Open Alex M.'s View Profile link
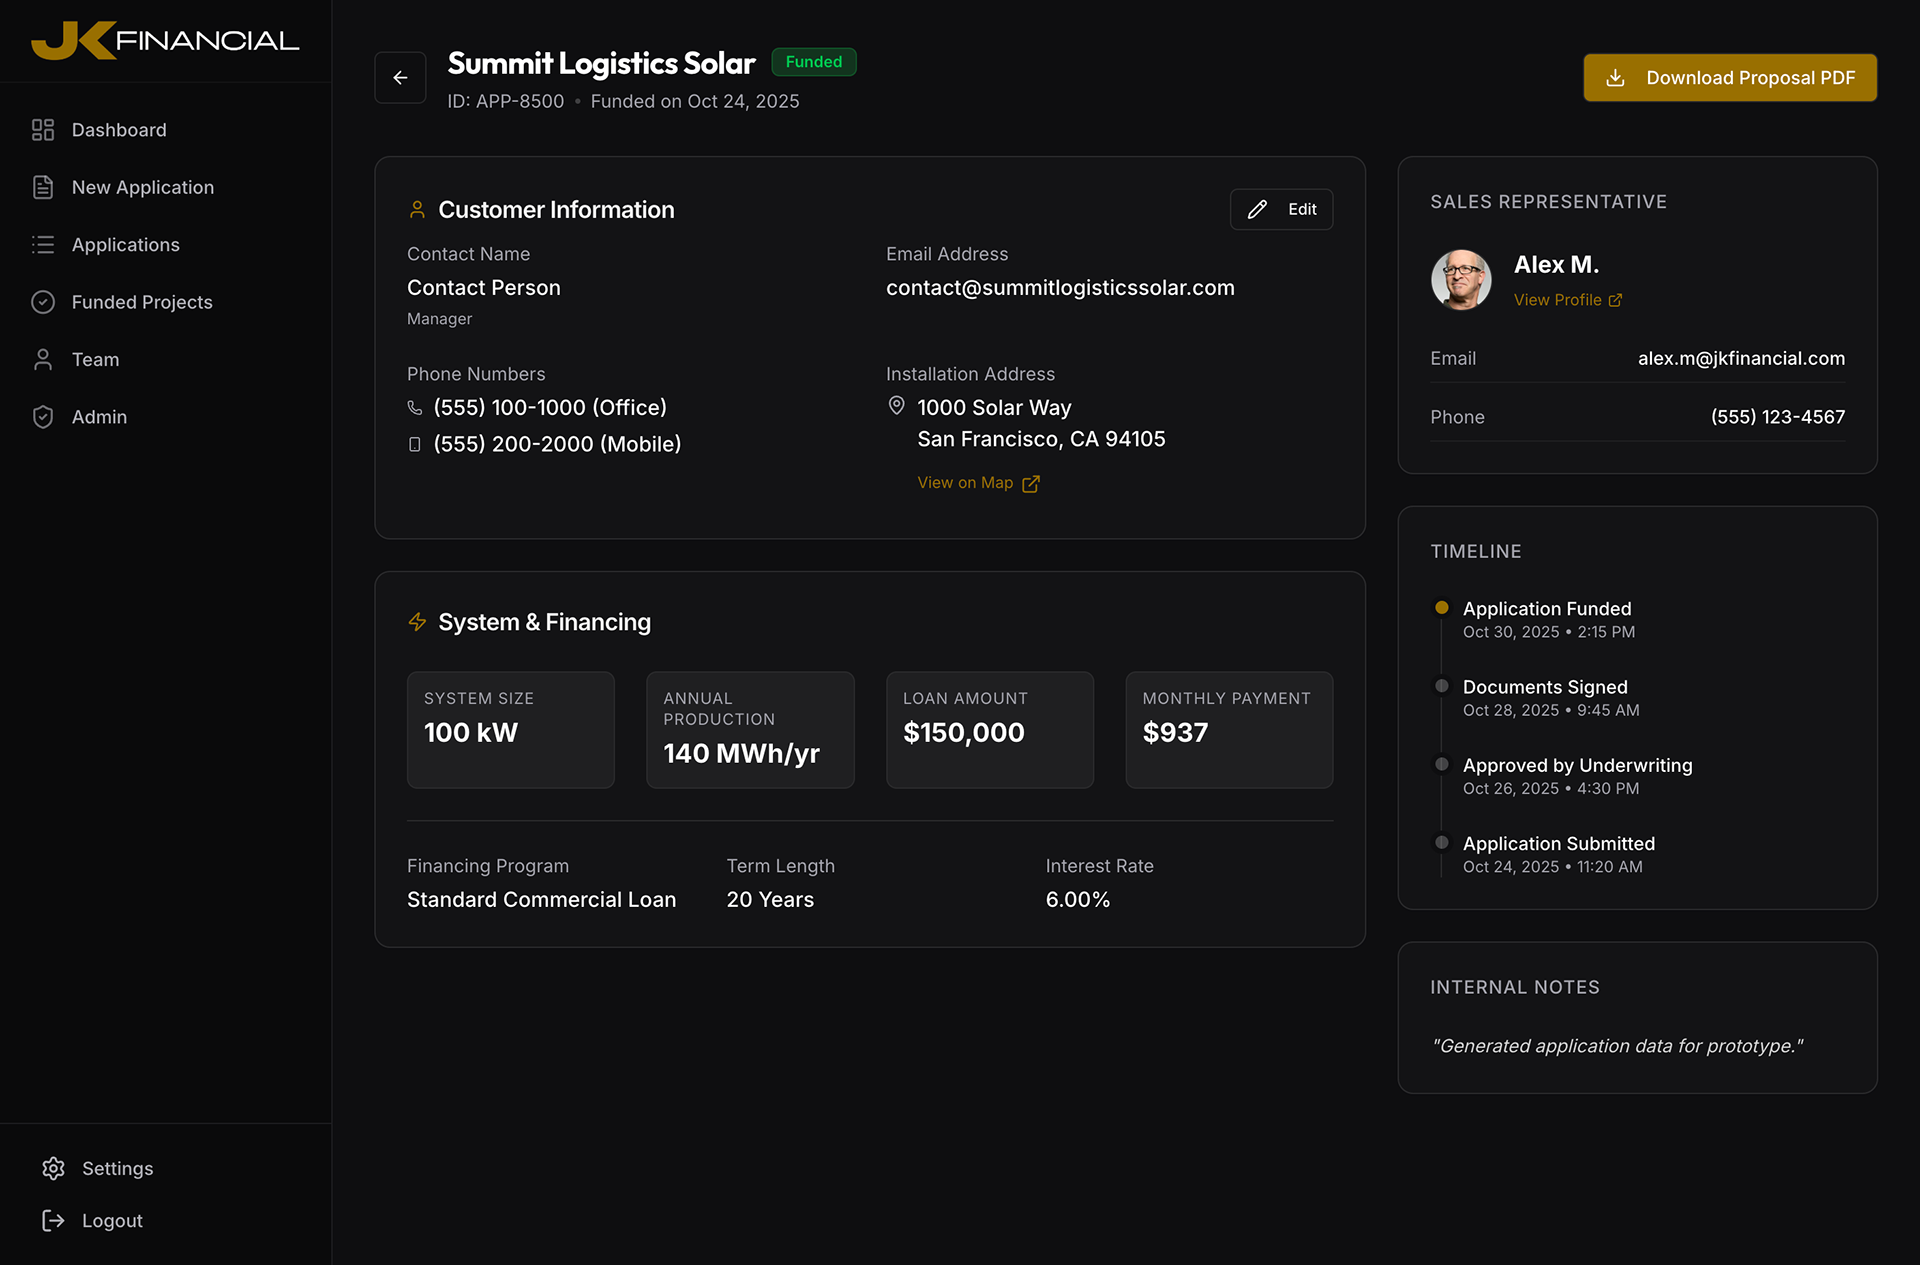 tap(1567, 300)
